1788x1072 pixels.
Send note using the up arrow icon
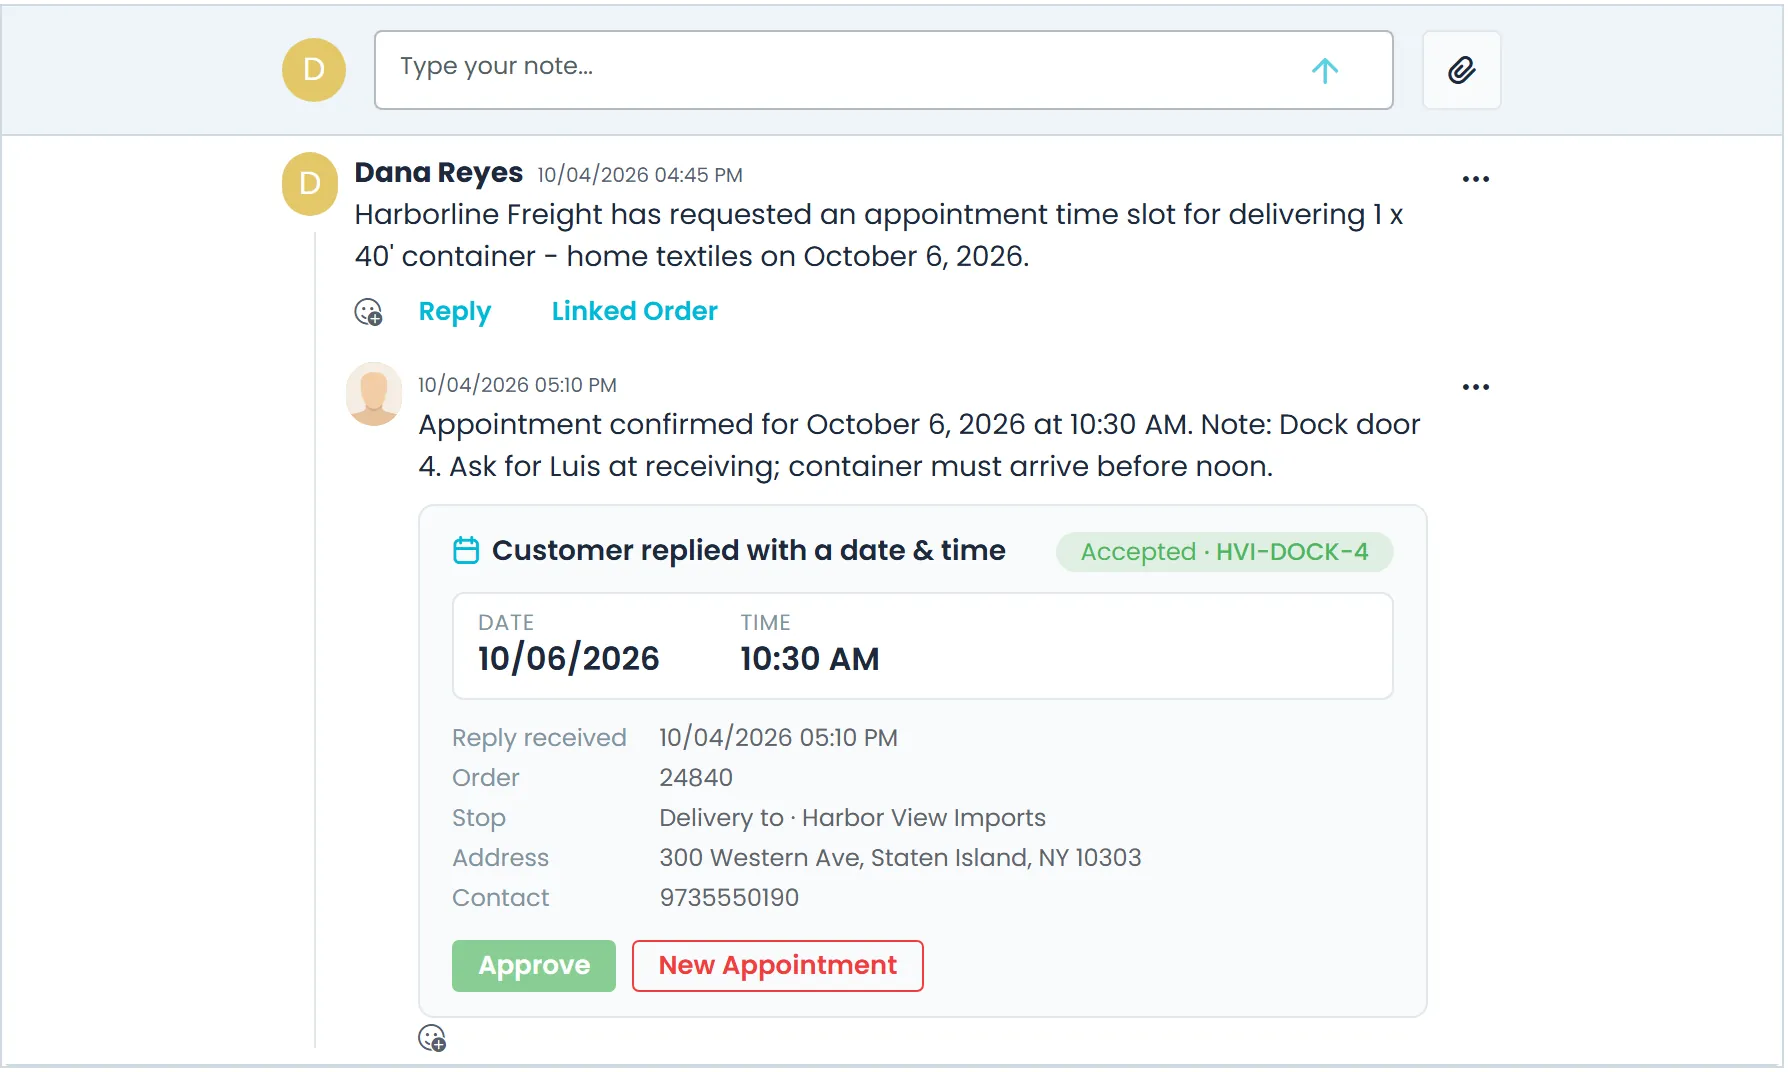1324,70
